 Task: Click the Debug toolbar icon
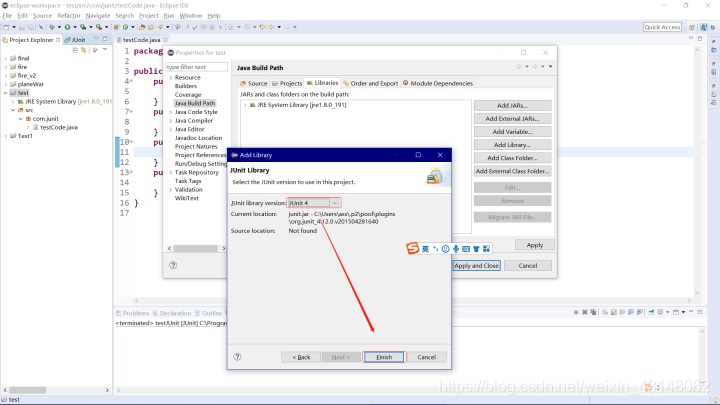52,27
